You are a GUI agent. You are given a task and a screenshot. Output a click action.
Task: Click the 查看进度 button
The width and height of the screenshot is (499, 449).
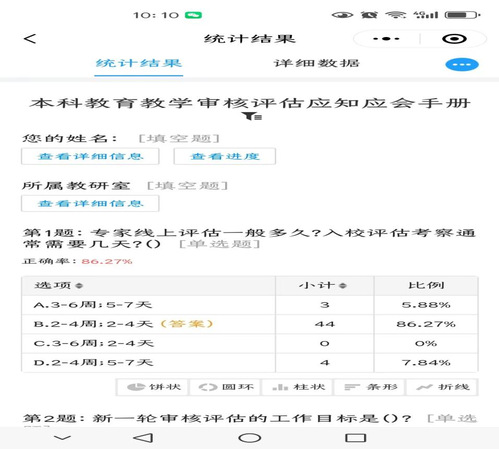pos(225,156)
